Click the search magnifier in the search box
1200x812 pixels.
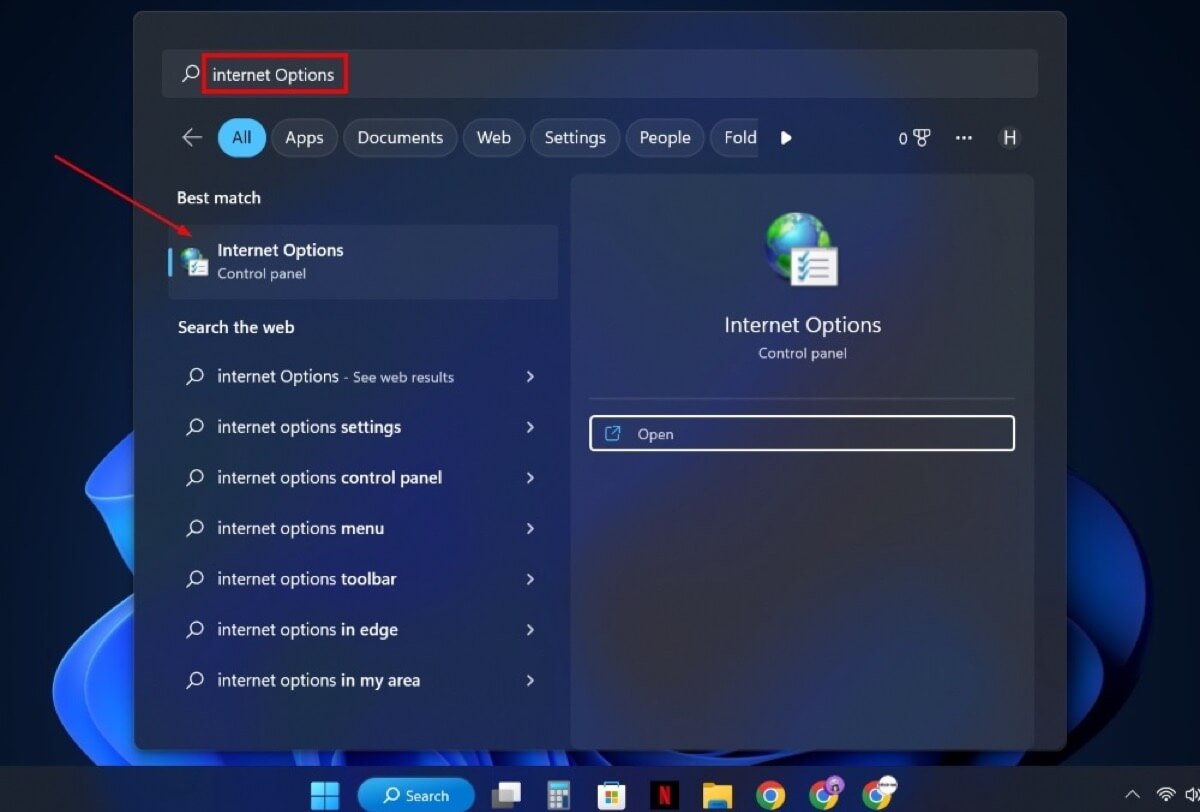[x=188, y=73]
